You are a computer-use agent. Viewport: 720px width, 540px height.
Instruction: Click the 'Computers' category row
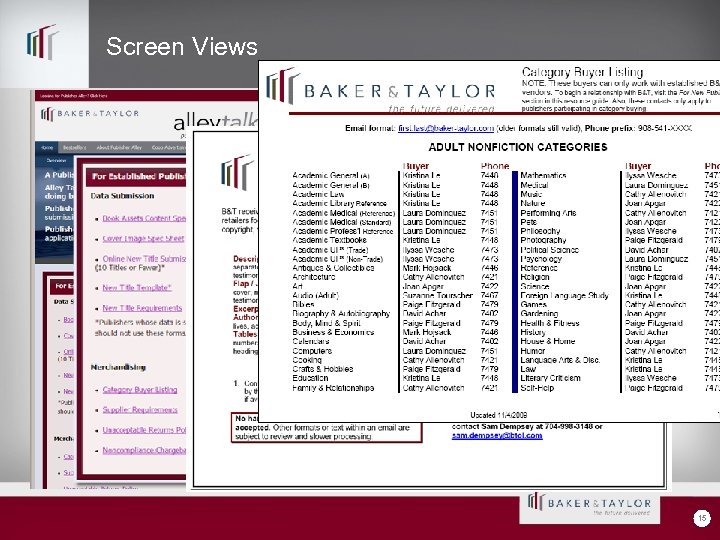pos(312,351)
